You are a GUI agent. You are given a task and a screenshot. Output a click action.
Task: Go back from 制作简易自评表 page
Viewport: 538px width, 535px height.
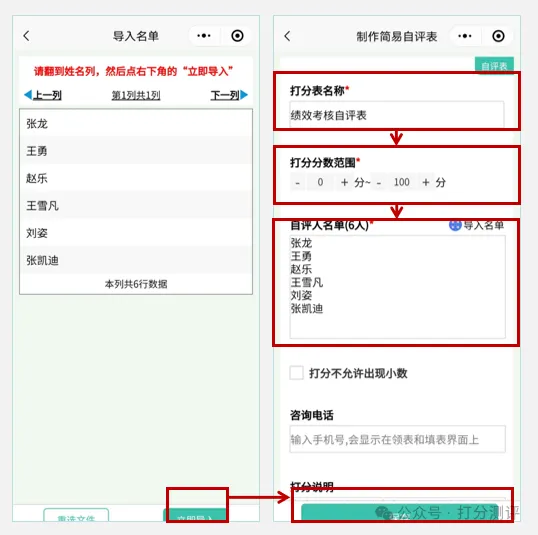point(288,36)
